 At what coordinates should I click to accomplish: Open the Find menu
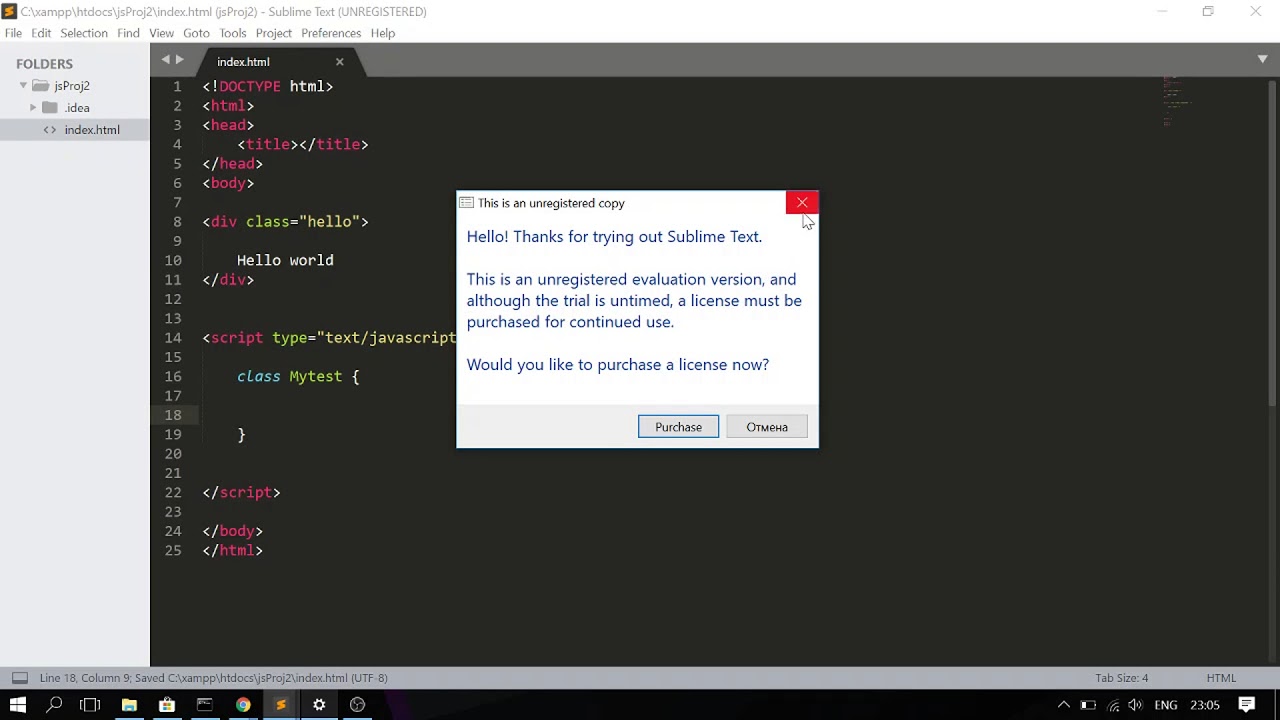pos(128,33)
